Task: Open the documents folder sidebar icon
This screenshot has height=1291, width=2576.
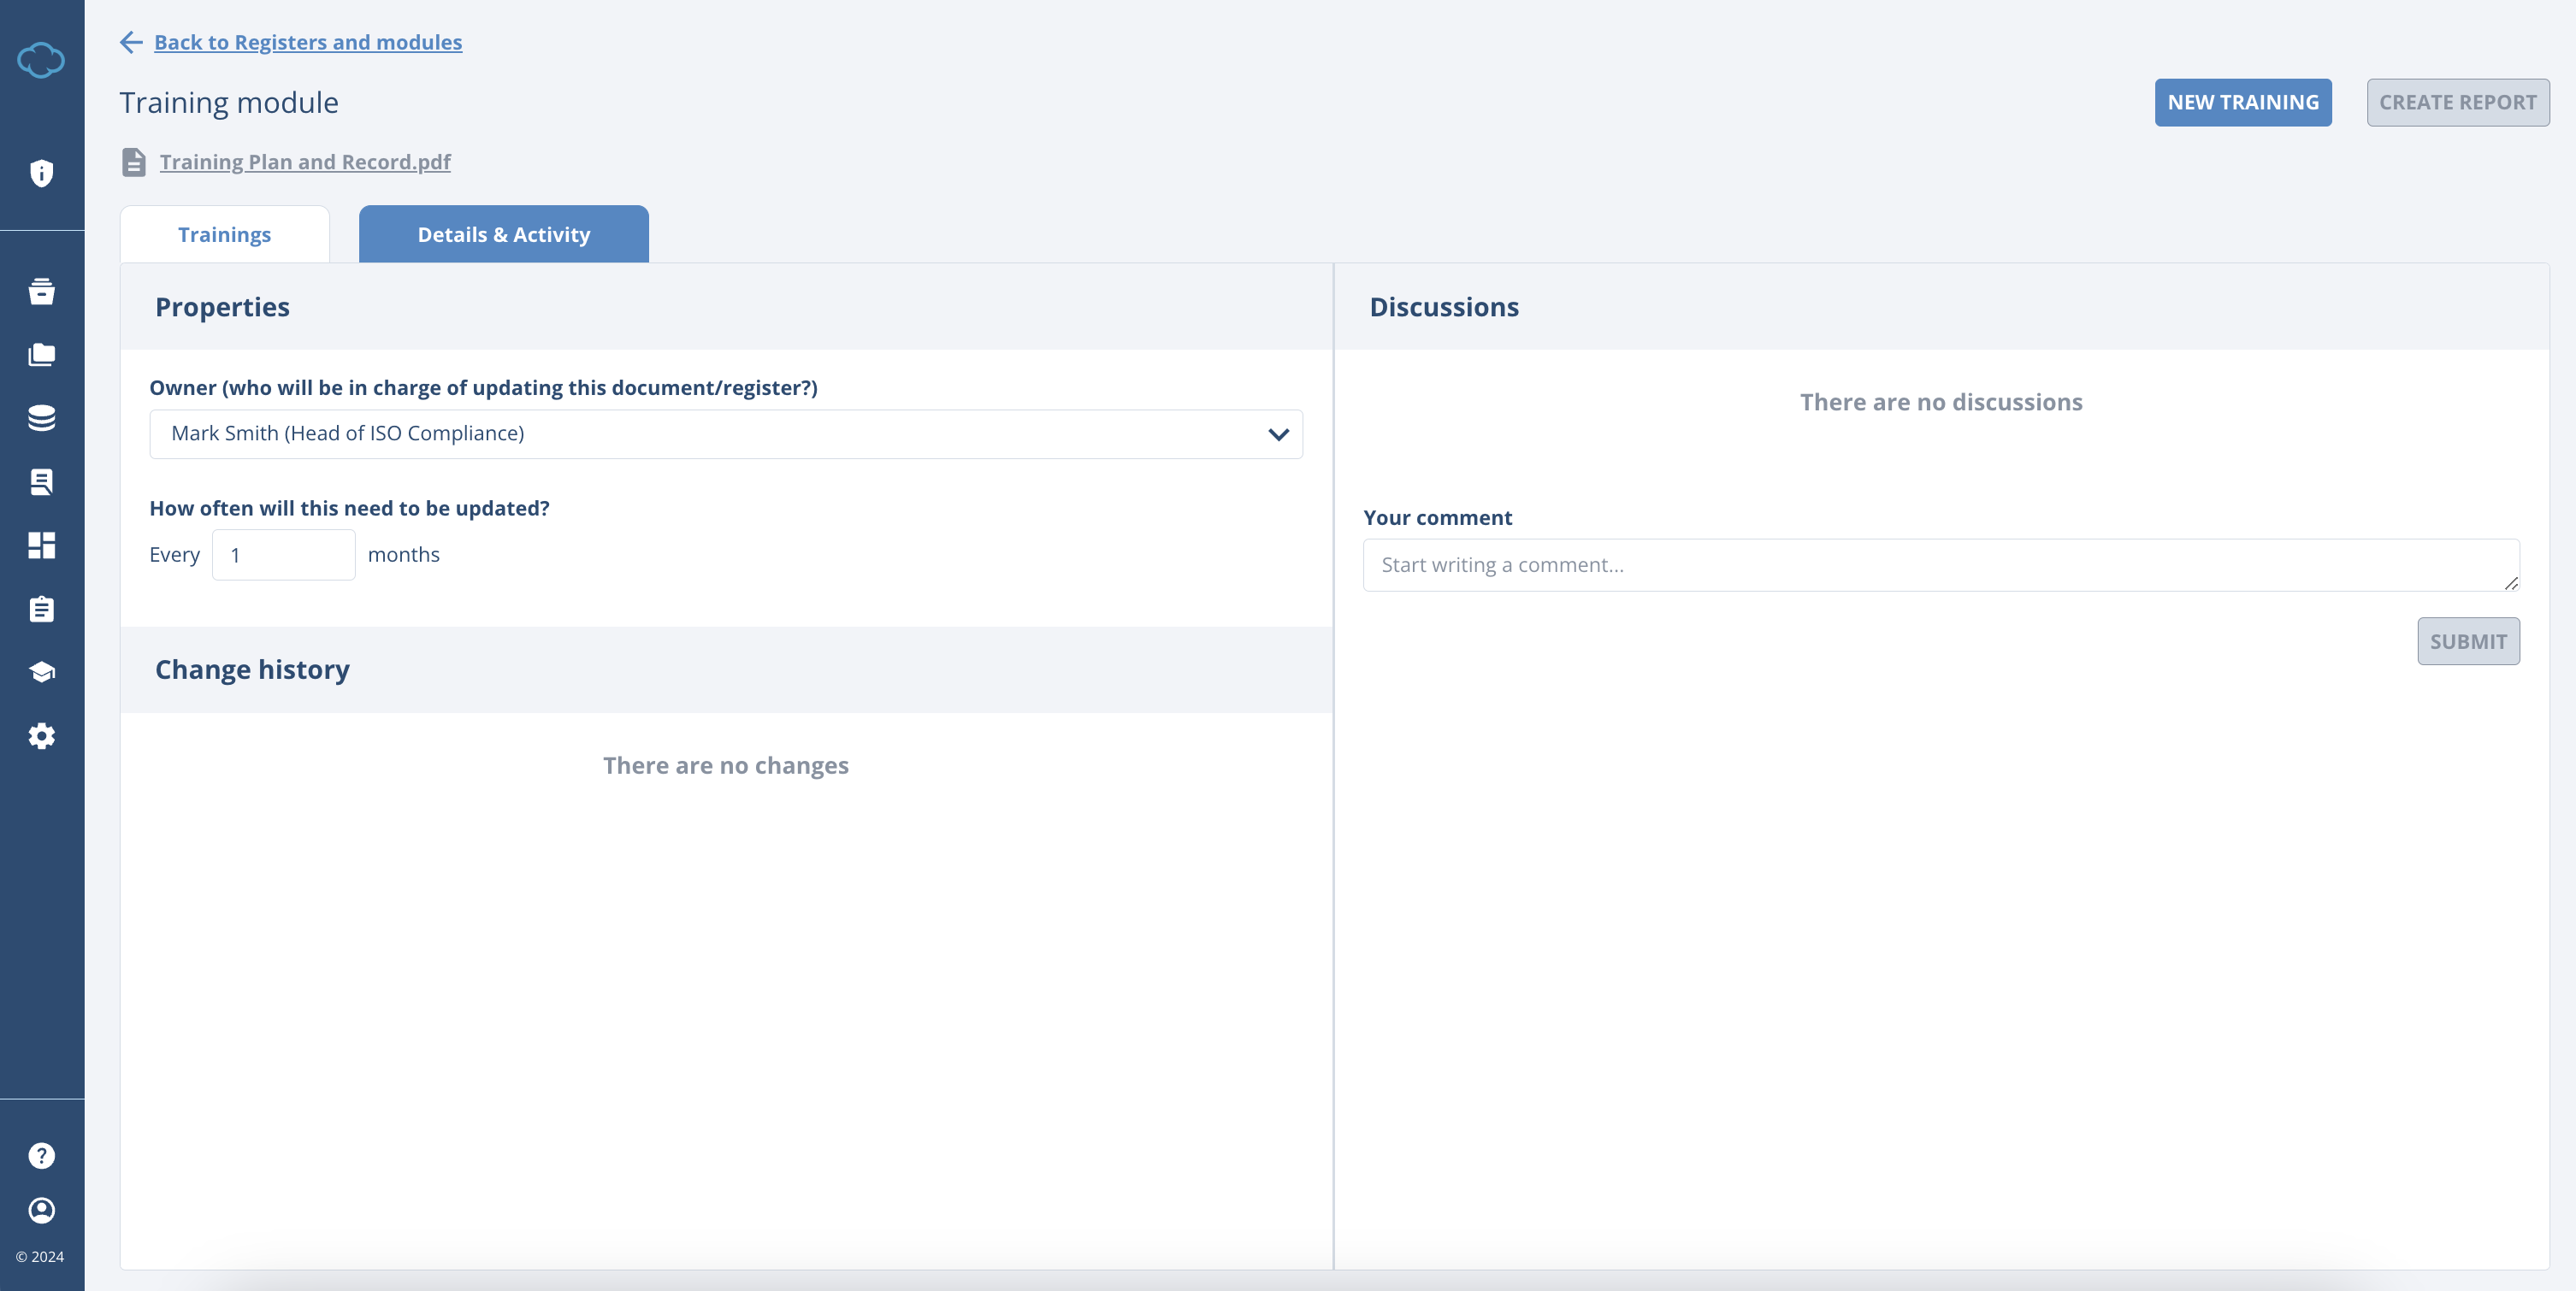Action: pos(41,355)
